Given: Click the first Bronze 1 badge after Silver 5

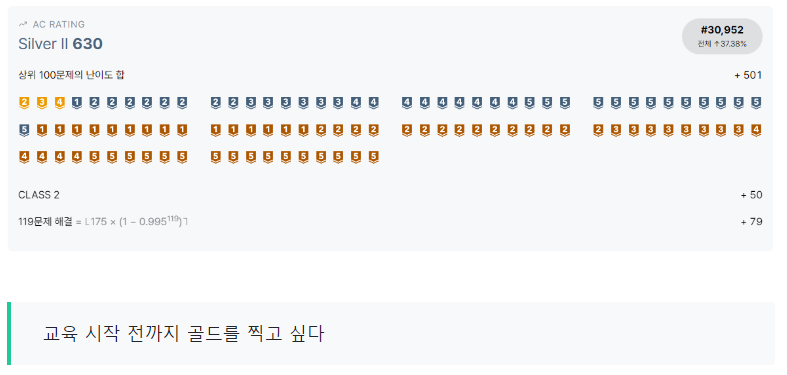Looking at the screenshot, I should point(42,131).
